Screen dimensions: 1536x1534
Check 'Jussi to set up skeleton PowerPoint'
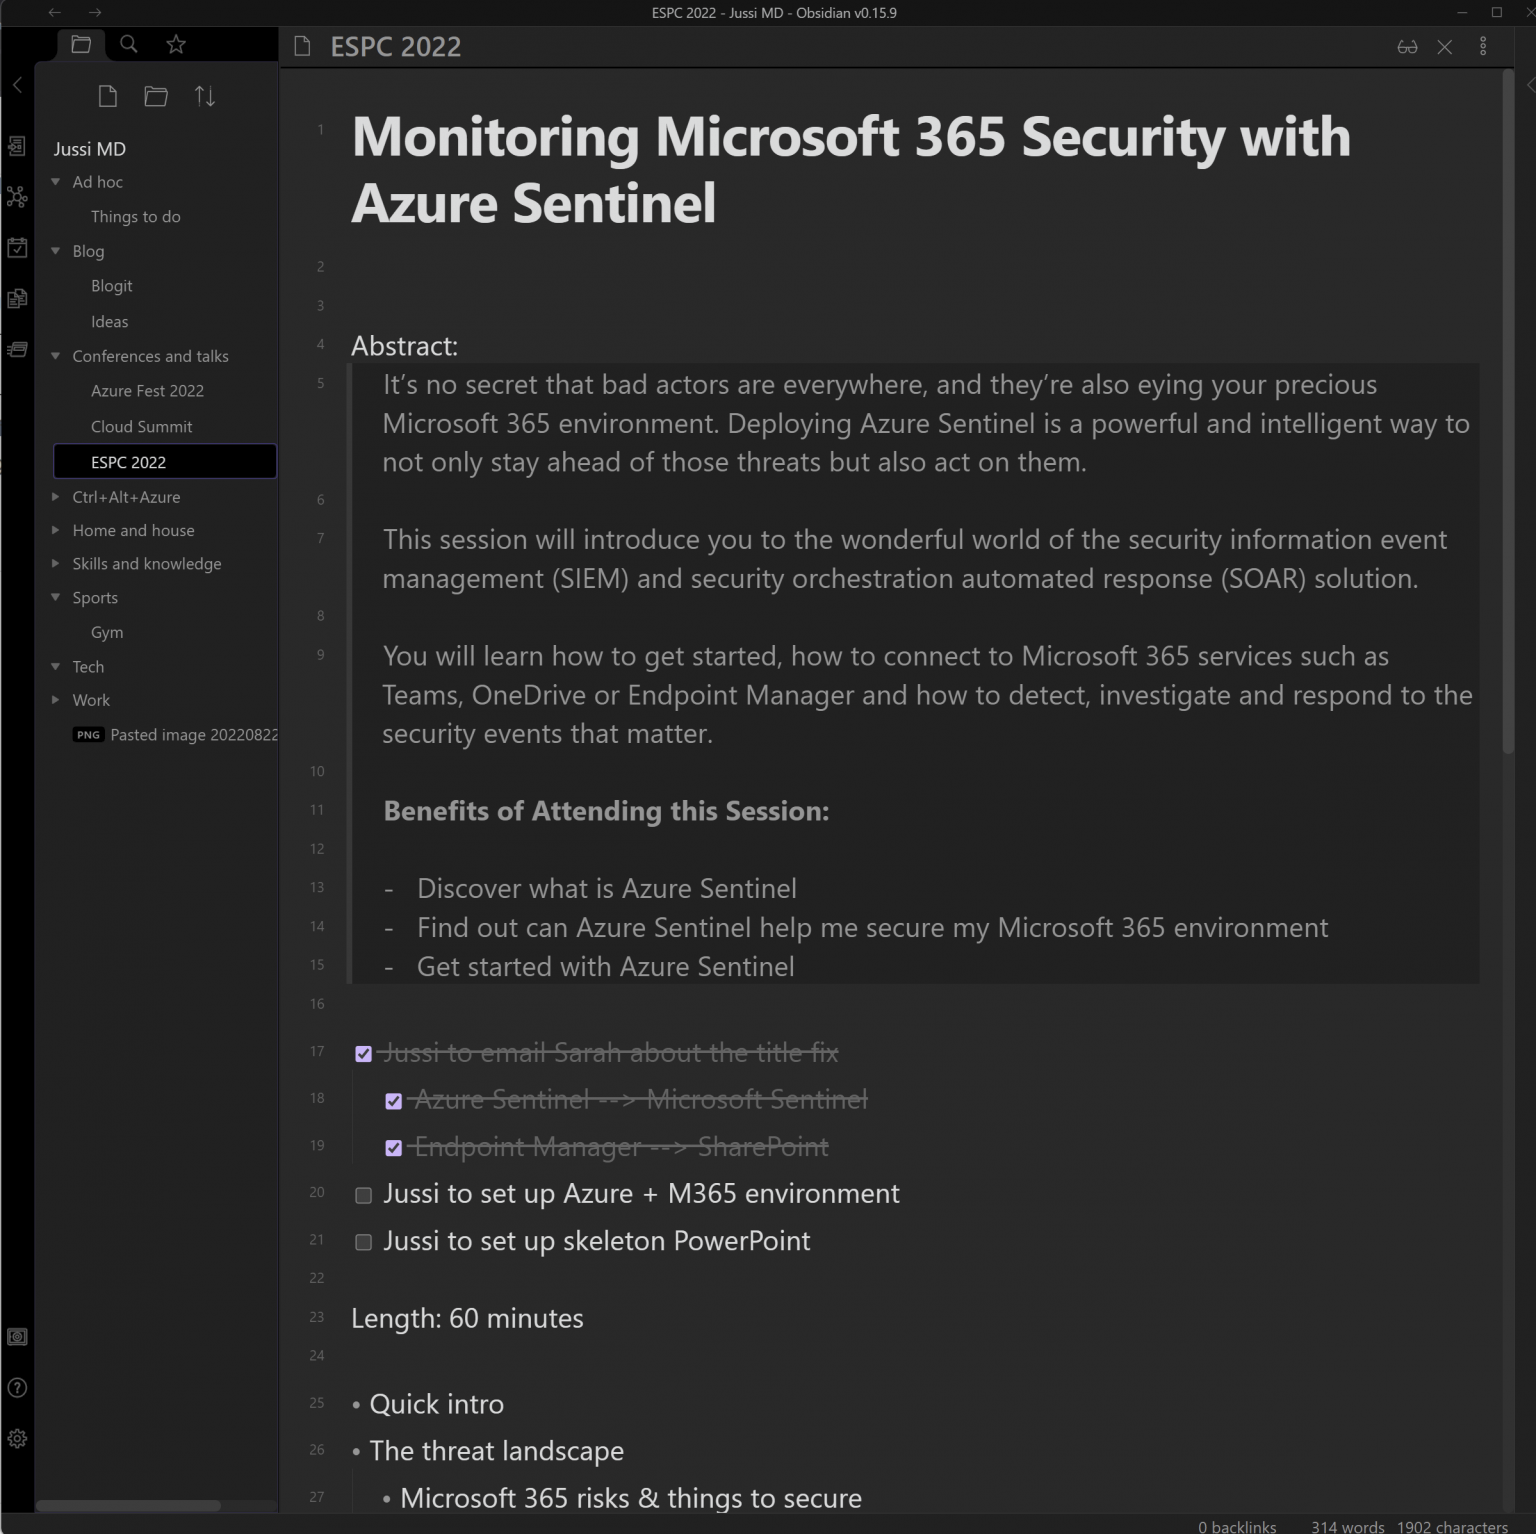pos(364,1242)
